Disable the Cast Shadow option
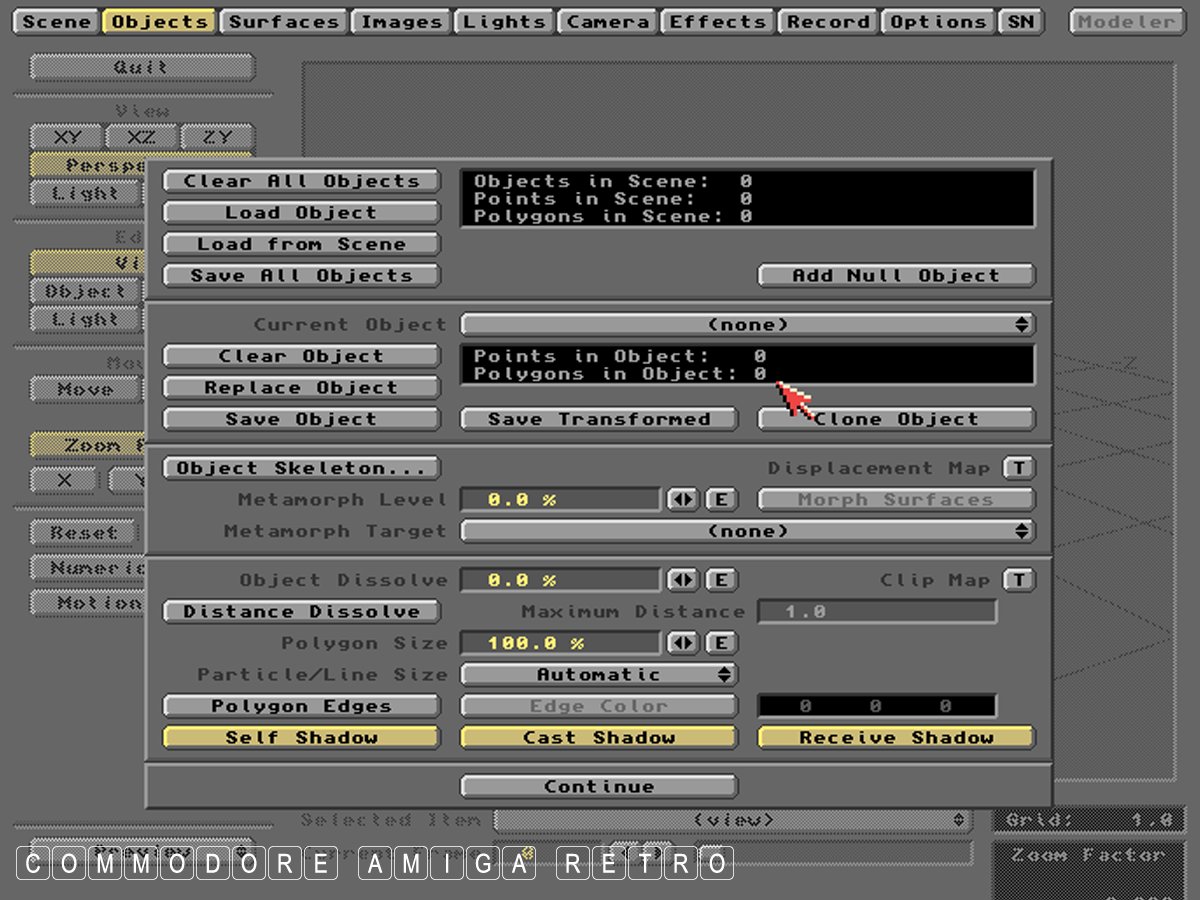1200x900 pixels. pos(598,738)
